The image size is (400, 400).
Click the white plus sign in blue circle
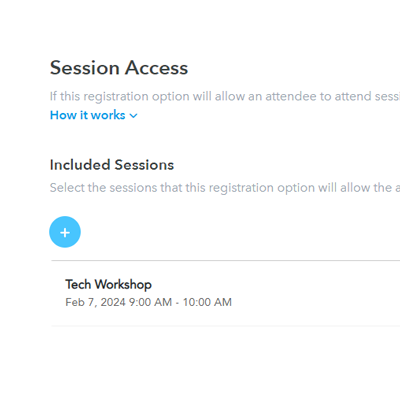point(65,232)
